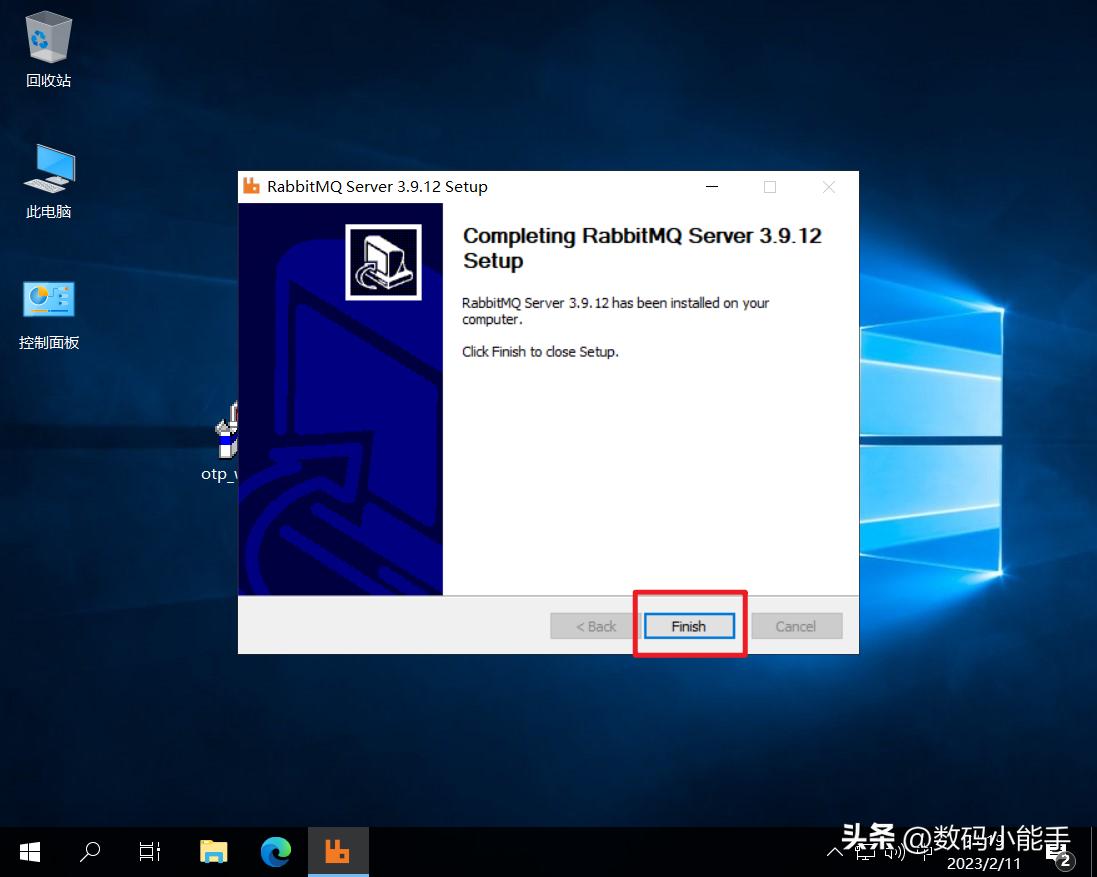Open File Explorer from the taskbar

pyautogui.click(x=214, y=852)
